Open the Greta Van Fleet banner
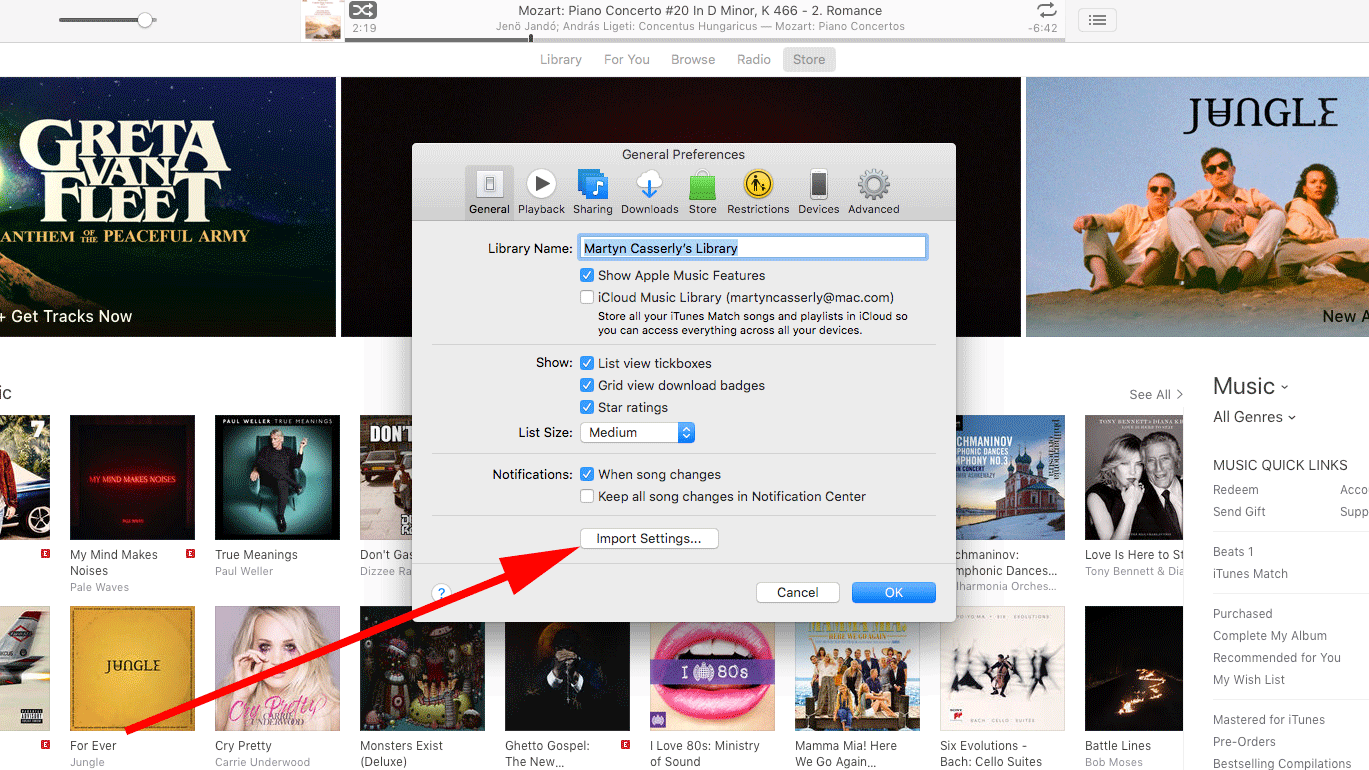This screenshot has height=770, width=1369. (x=168, y=207)
